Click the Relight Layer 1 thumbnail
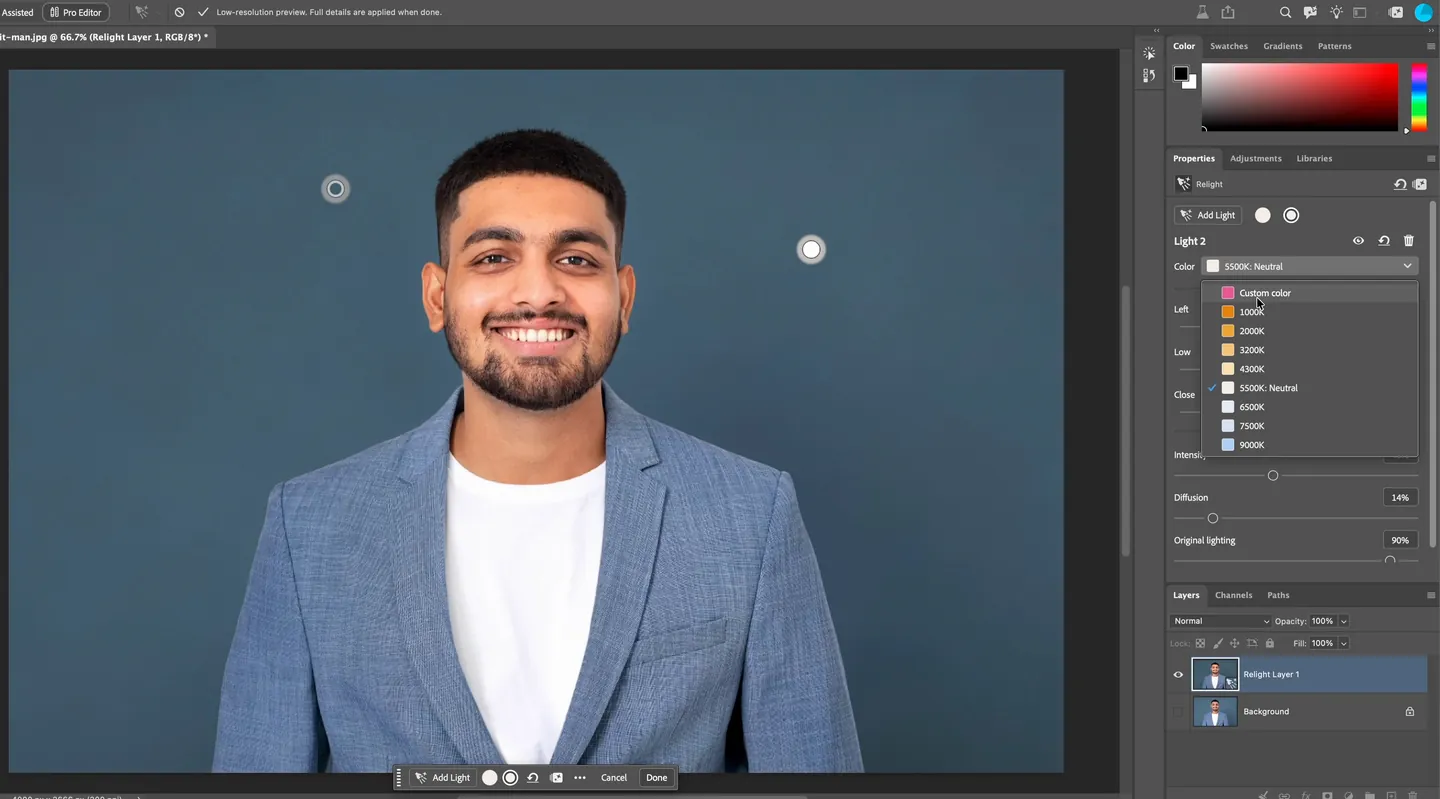This screenshot has width=1440, height=799. click(x=1215, y=675)
